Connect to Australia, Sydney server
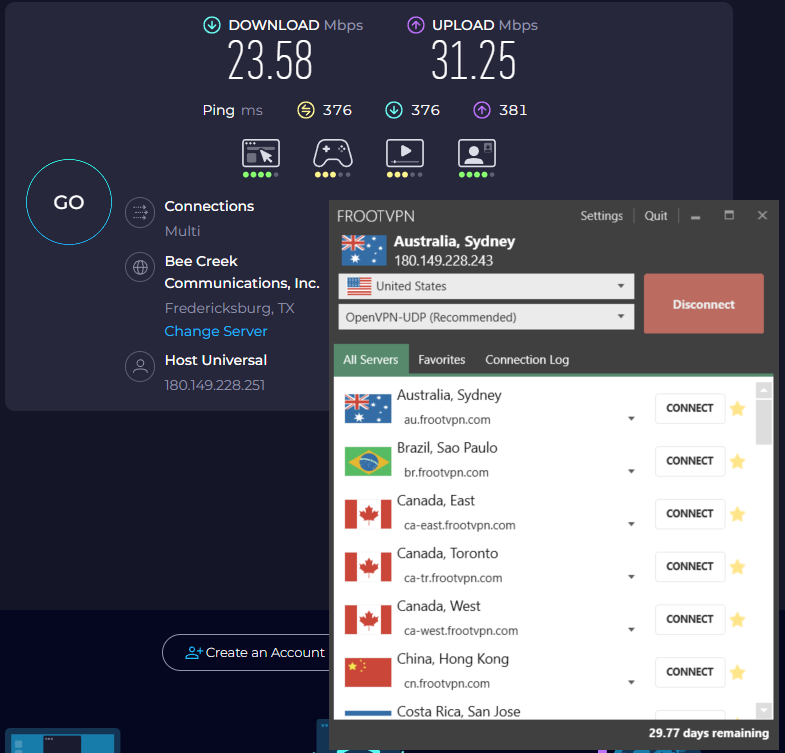785x753 pixels. (x=690, y=409)
